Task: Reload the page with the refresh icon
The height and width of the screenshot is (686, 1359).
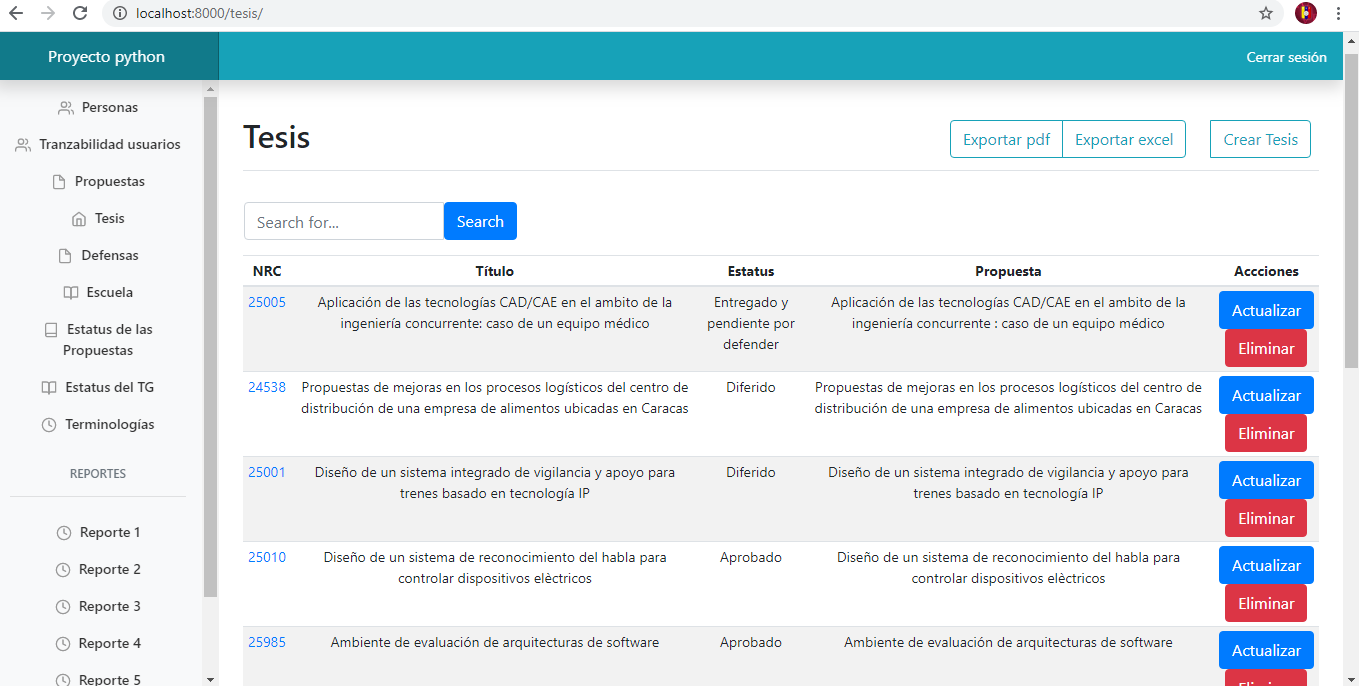Action: point(80,13)
